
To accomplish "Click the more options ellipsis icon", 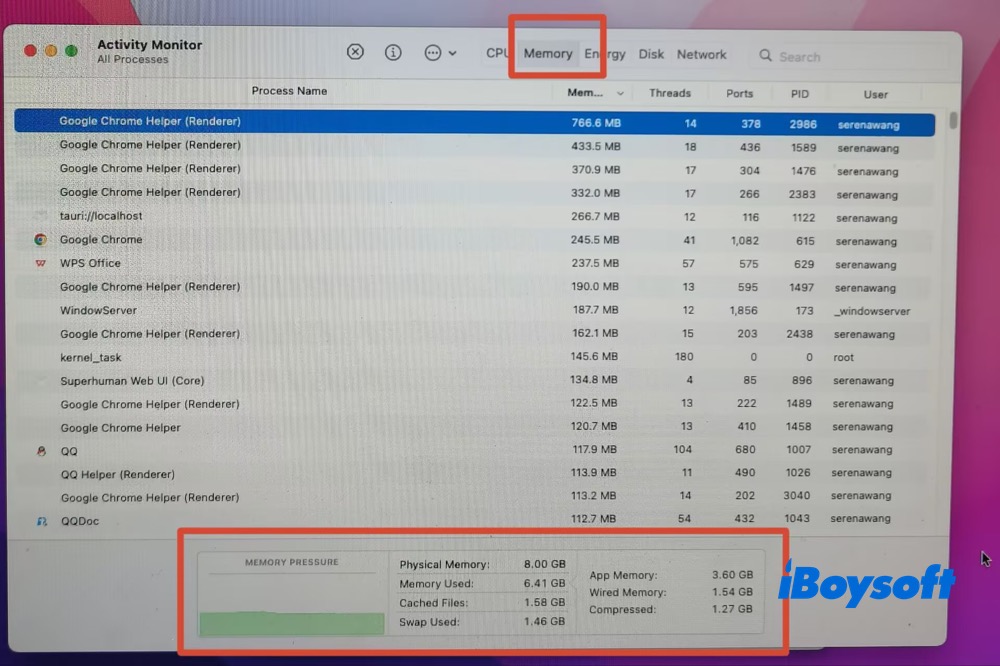I will click(433, 53).
